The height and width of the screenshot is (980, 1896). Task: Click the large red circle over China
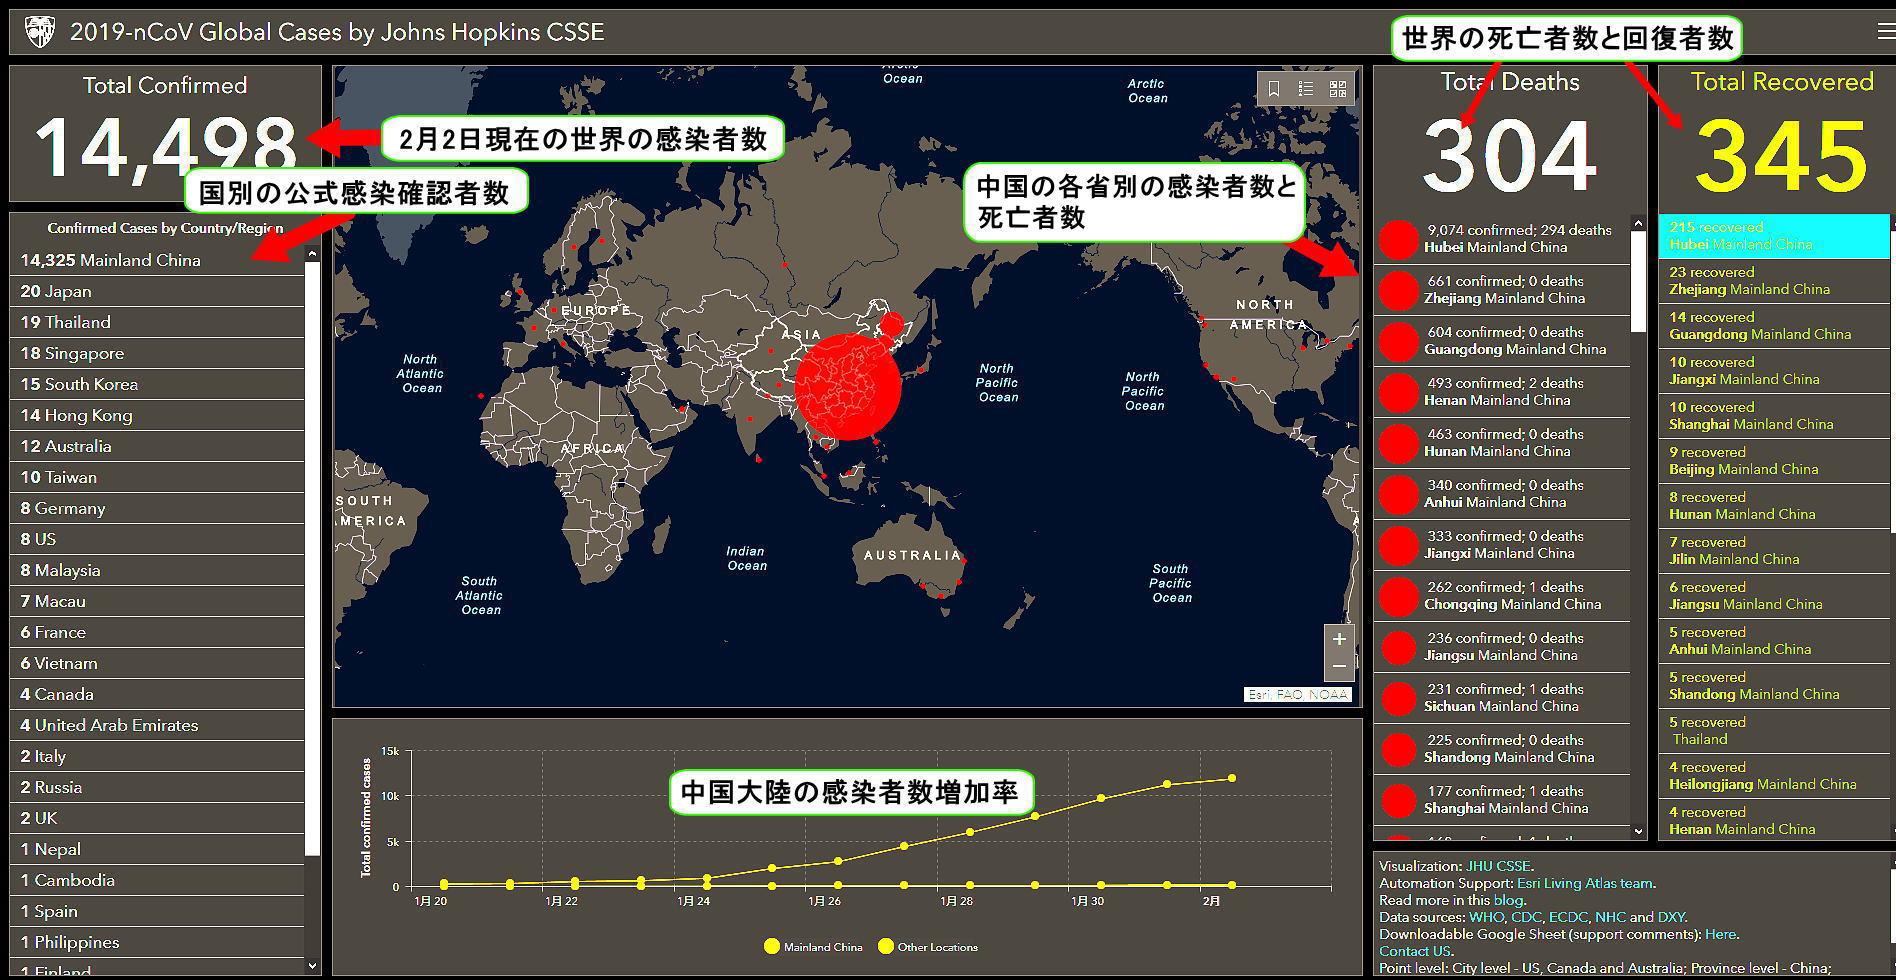click(x=850, y=387)
